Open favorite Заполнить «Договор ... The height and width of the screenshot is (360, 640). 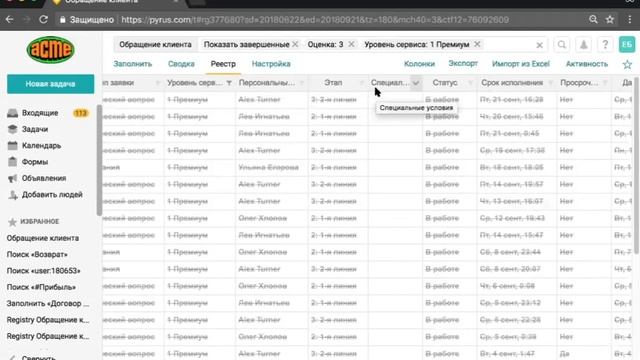click(48, 303)
